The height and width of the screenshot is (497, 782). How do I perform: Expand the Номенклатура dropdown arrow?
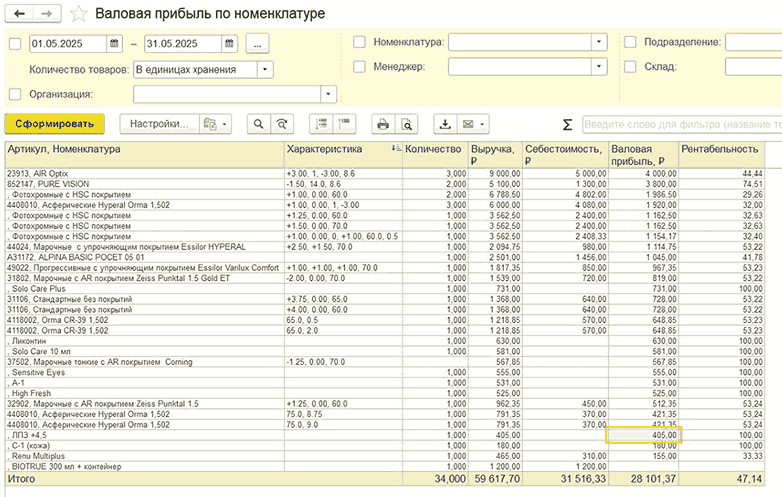pyautogui.click(x=599, y=42)
